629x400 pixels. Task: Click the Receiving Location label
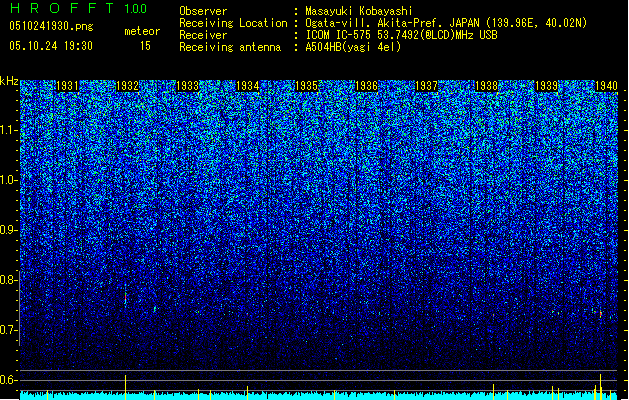233,23
